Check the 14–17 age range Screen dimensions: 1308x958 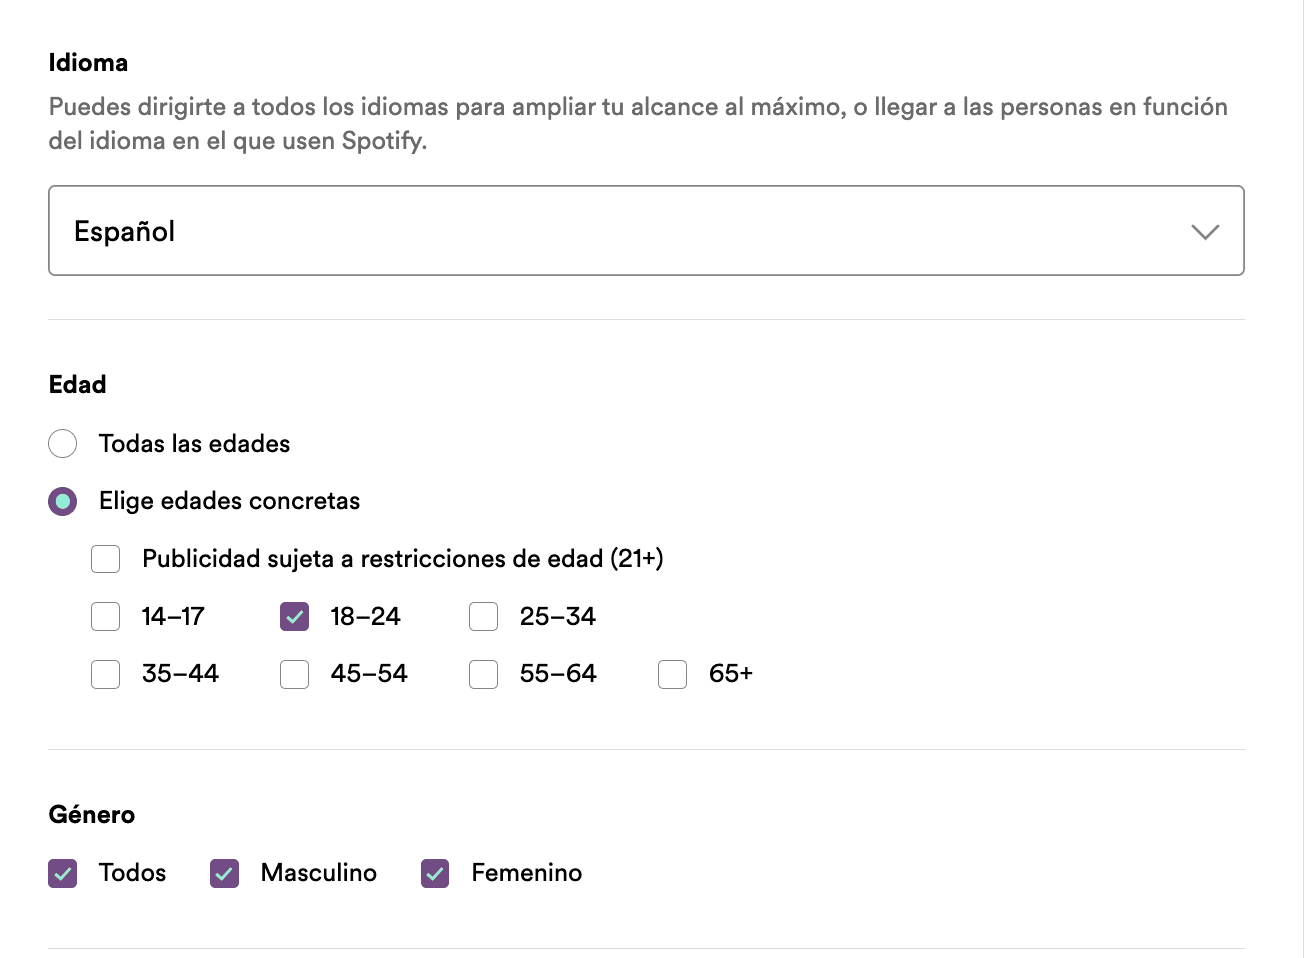105,617
